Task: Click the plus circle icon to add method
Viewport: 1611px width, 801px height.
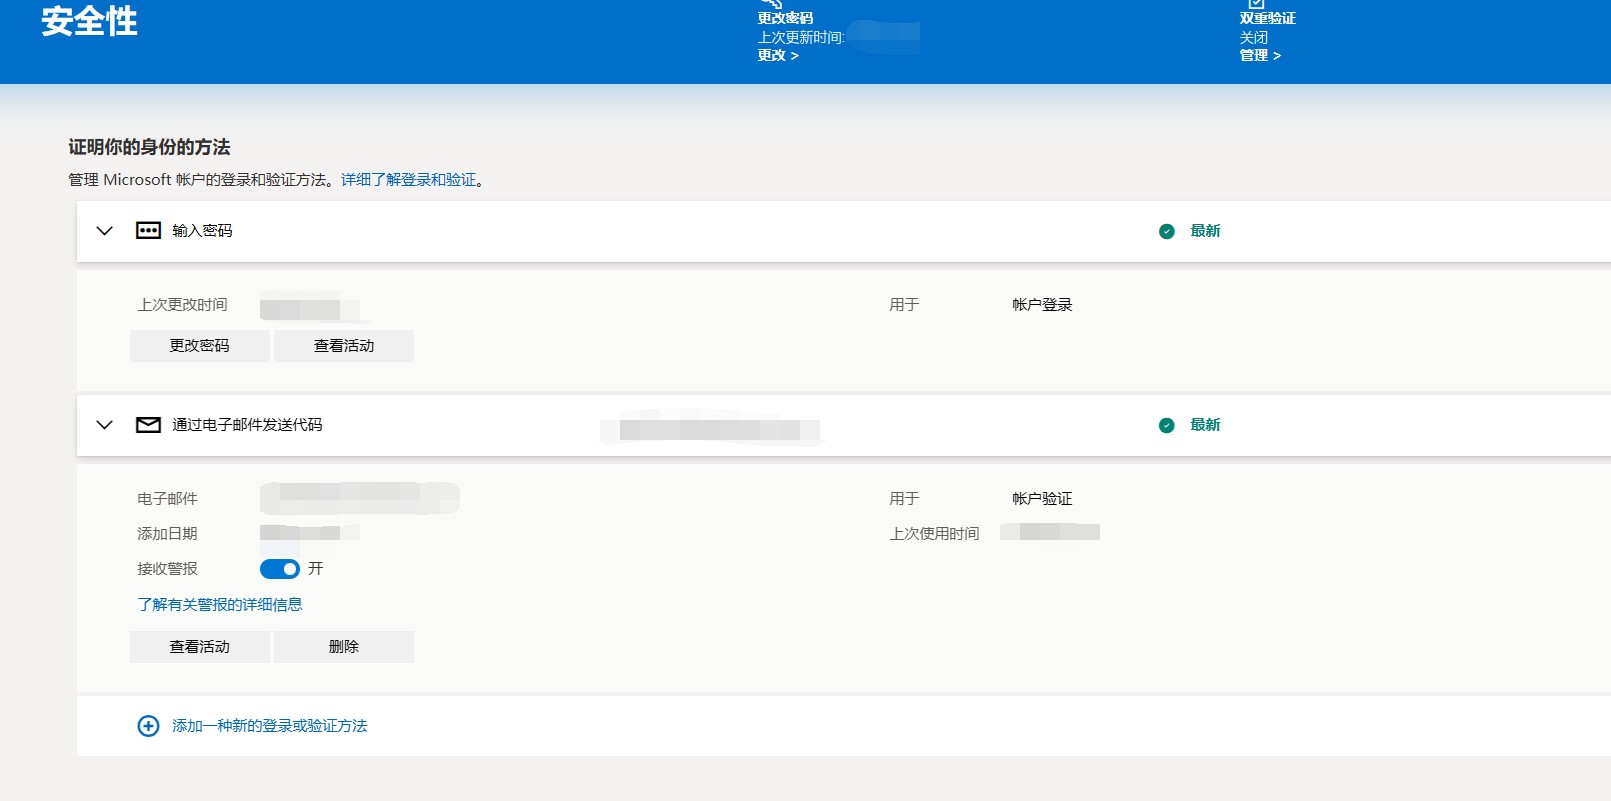Action: (x=148, y=726)
